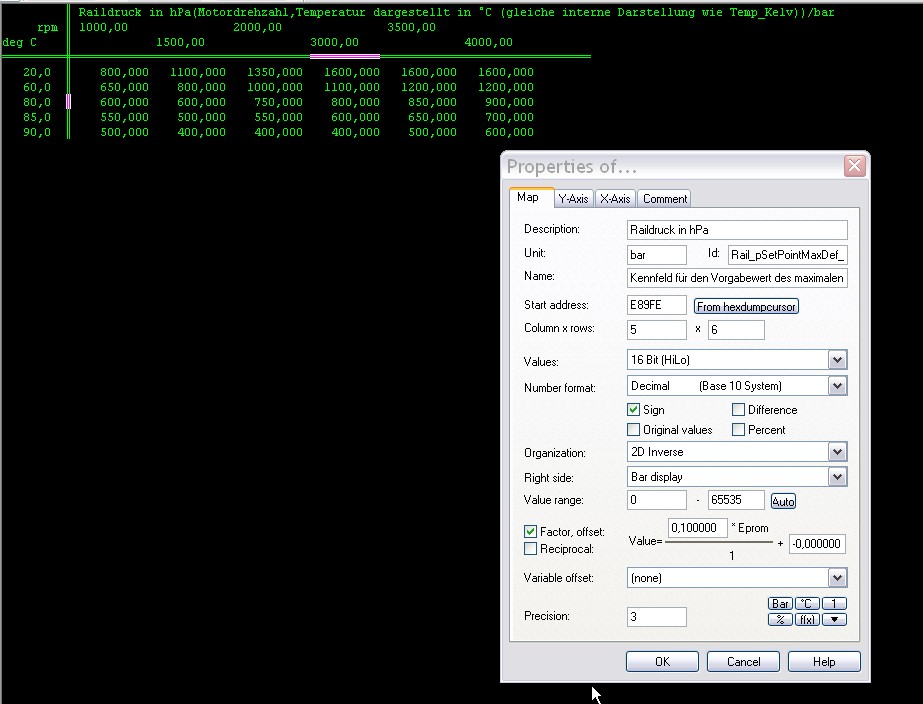Click the 90,0 deg C axis value
Image resolution: width=923 pixels, height=704 pixels.
pos(37,132)
